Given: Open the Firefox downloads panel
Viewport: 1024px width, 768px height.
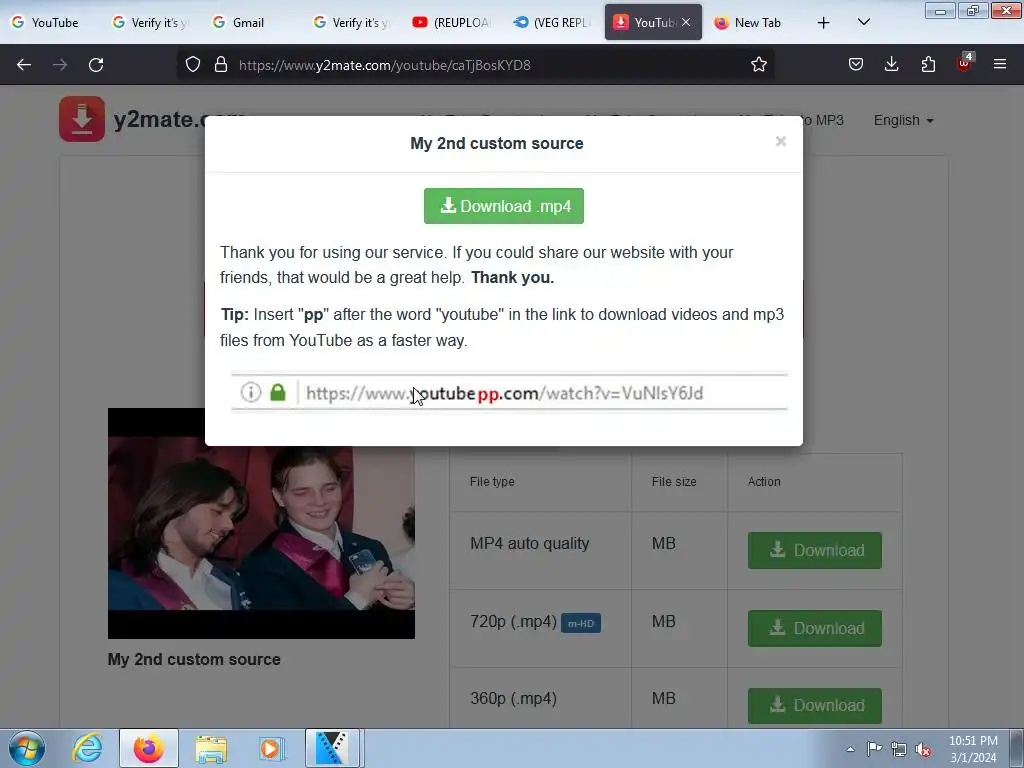Looking at the screenshot, I should pyautogui.click(x=891, y=64).
